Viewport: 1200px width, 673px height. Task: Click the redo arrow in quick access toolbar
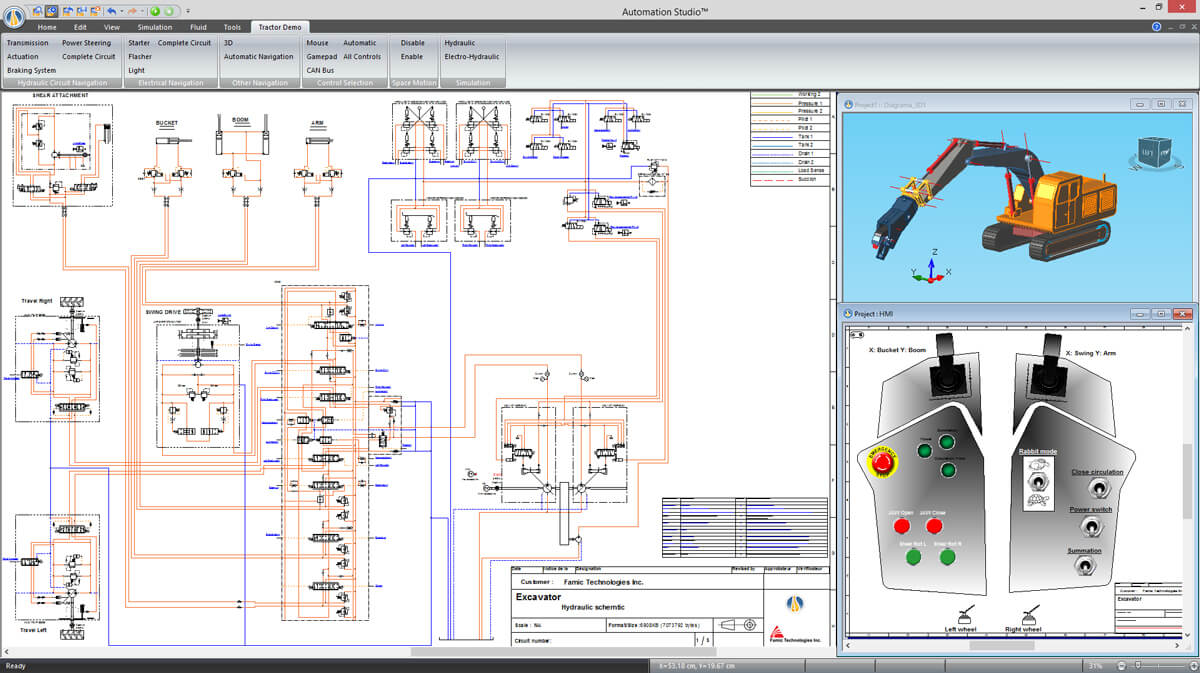coord(132,10)
